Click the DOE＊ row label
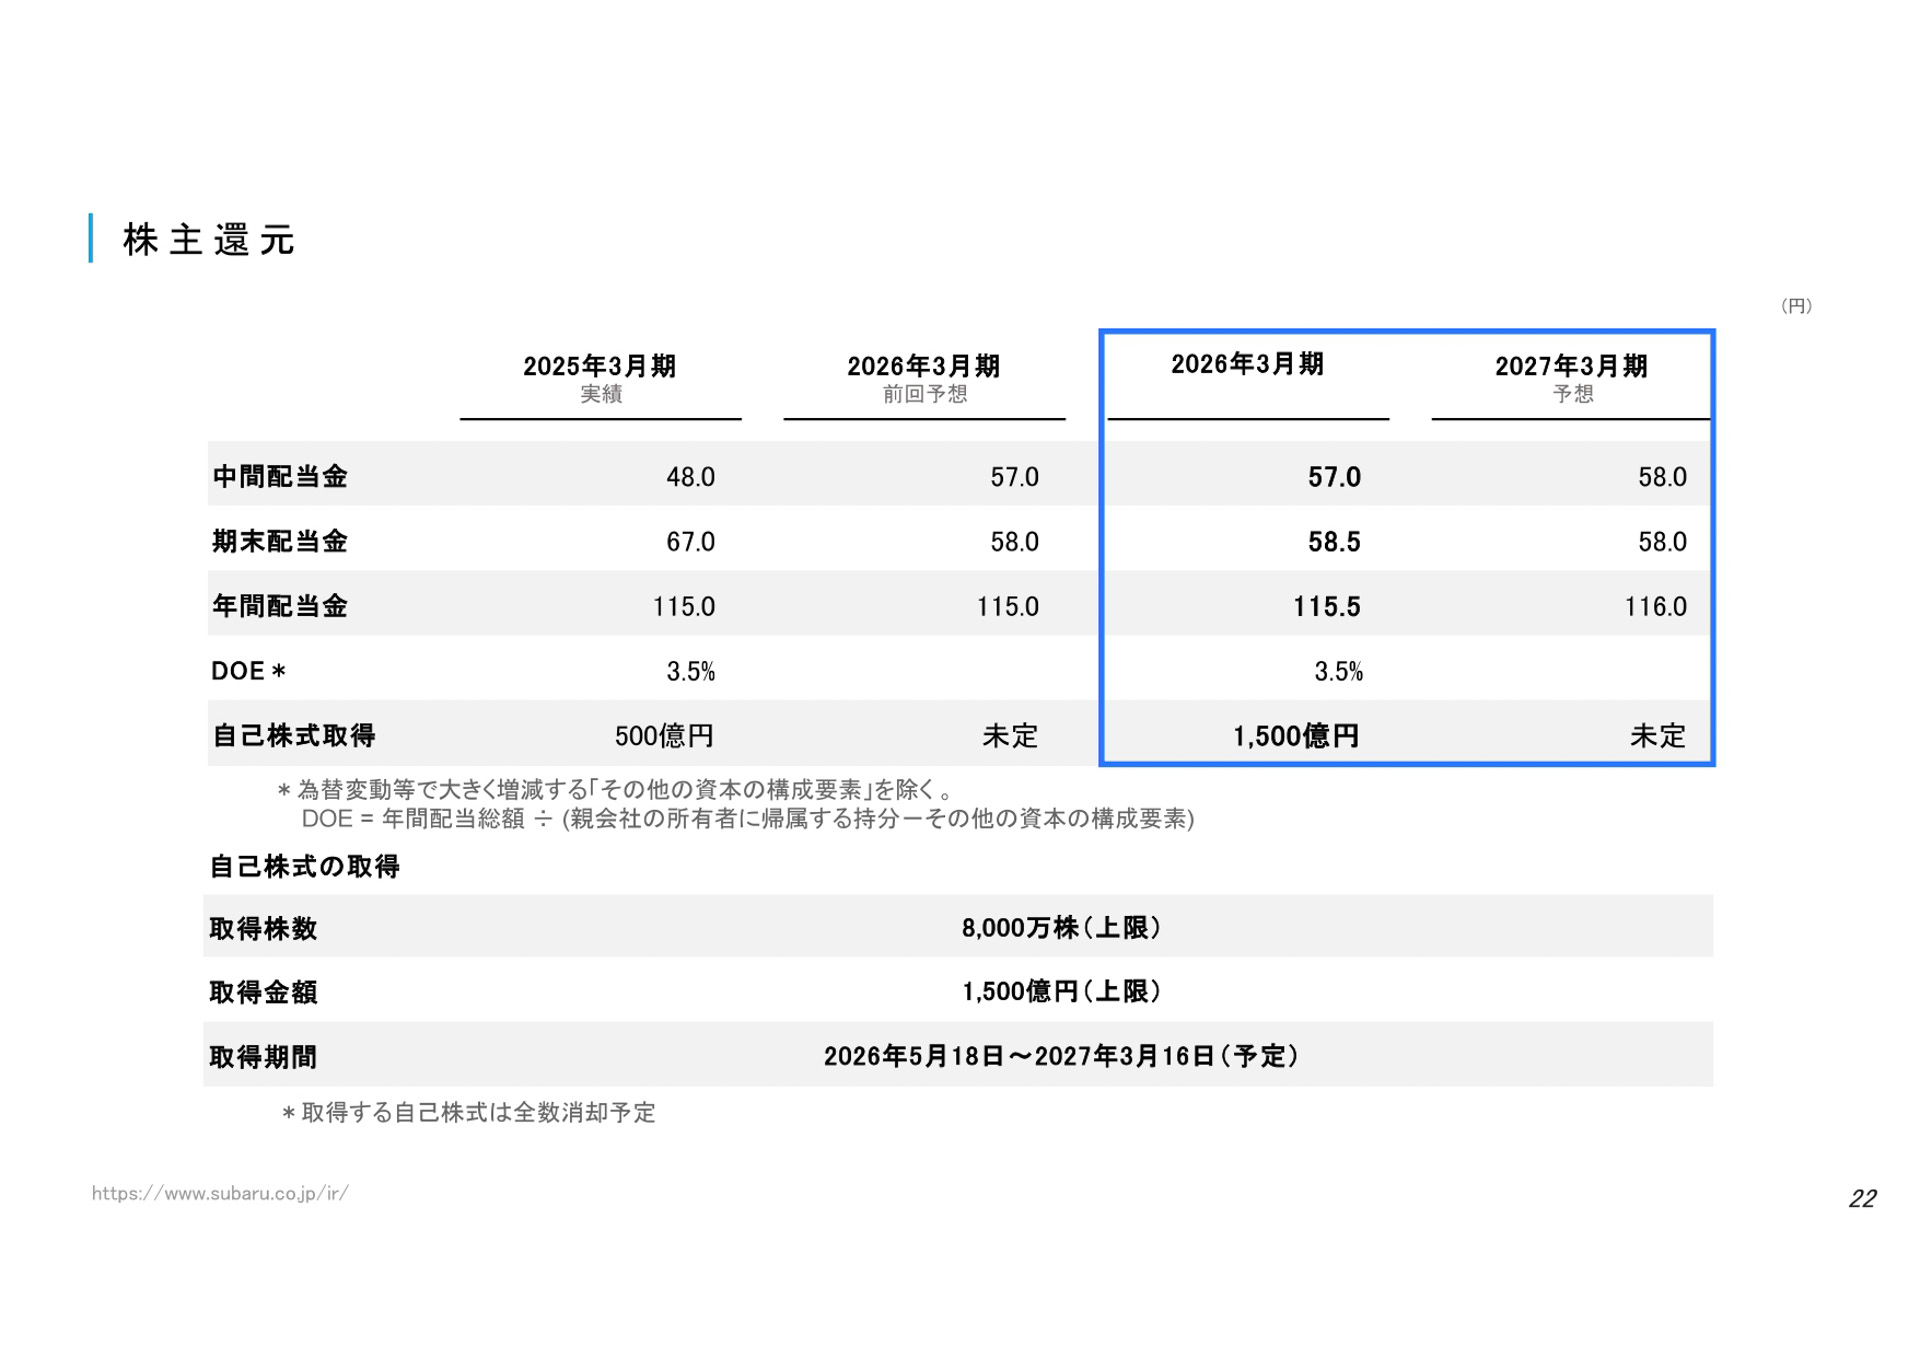 tap(249, 671)
